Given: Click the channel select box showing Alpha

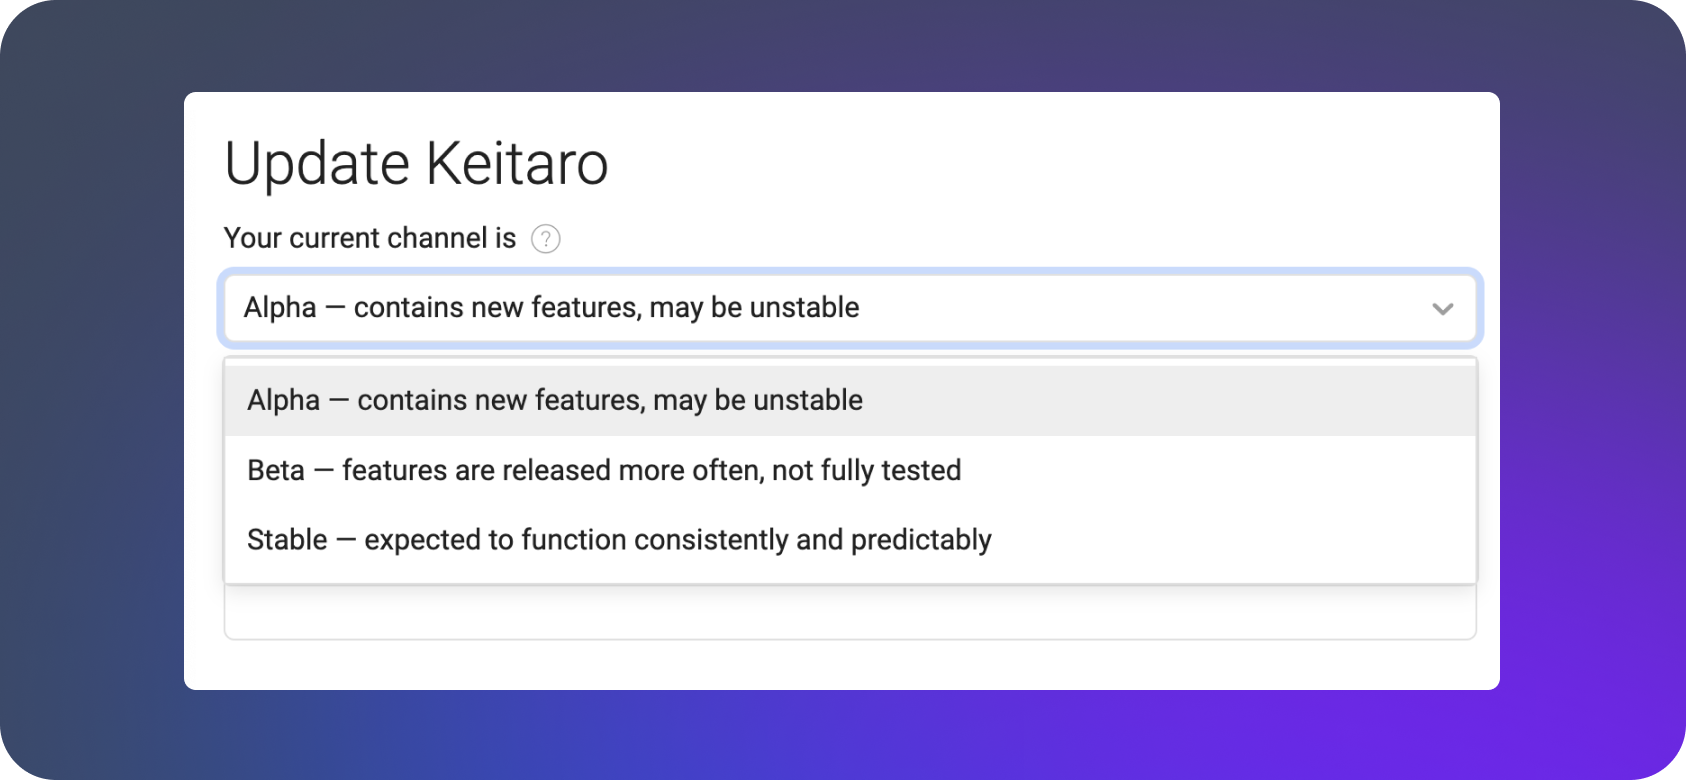Looking at the screenshot, I should [850, 308].
